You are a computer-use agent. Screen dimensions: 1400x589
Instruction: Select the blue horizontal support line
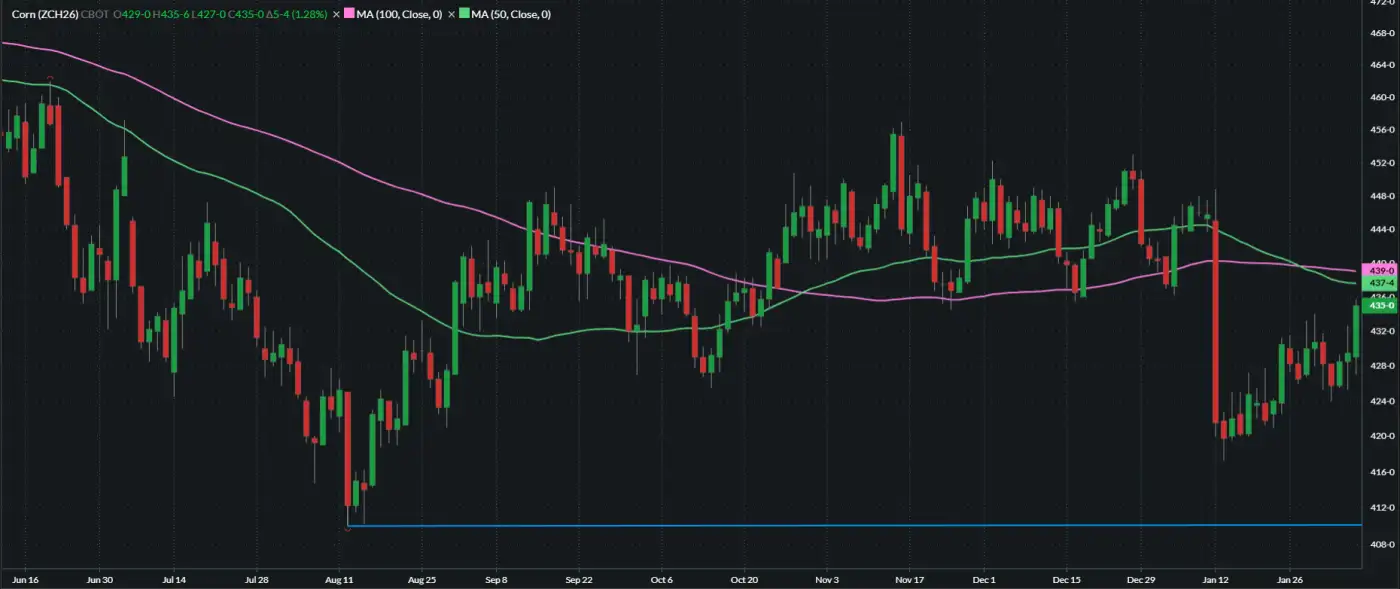click(800, 525)
